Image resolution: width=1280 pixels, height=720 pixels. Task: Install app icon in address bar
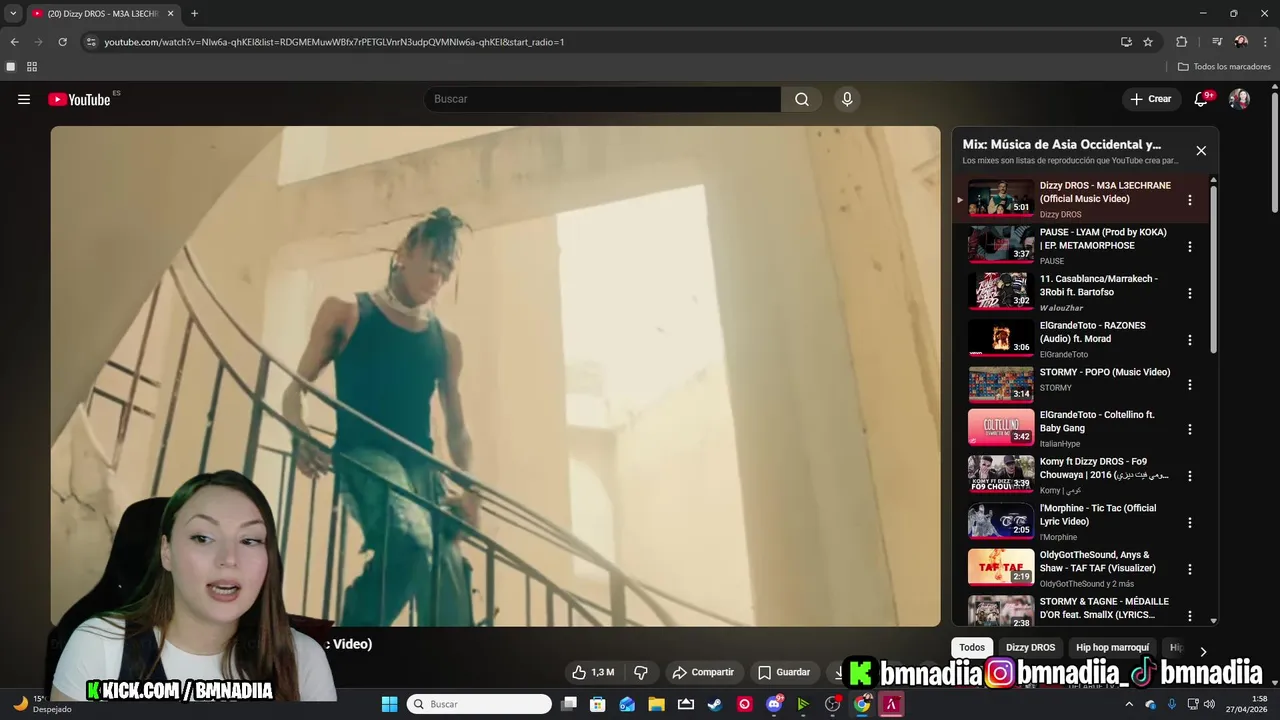(x=1126, y=42)
